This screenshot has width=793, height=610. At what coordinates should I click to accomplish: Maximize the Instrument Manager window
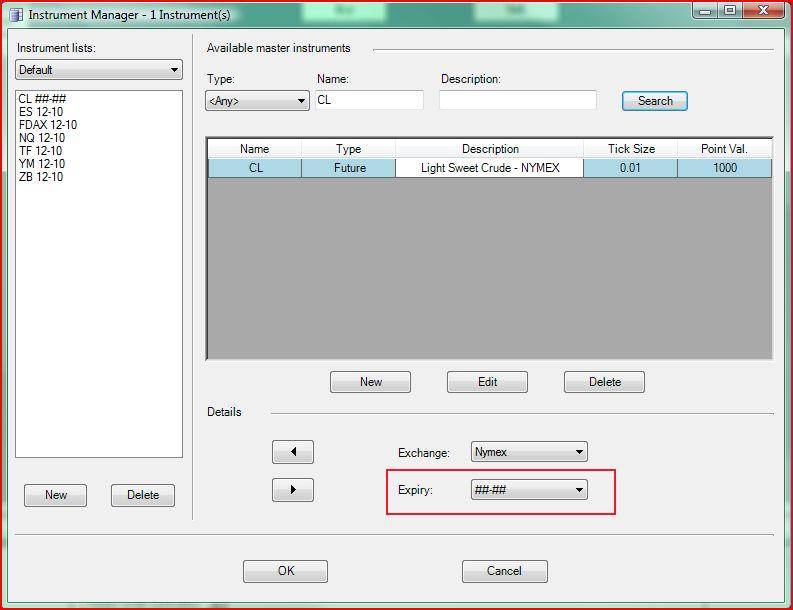point(730,10)
